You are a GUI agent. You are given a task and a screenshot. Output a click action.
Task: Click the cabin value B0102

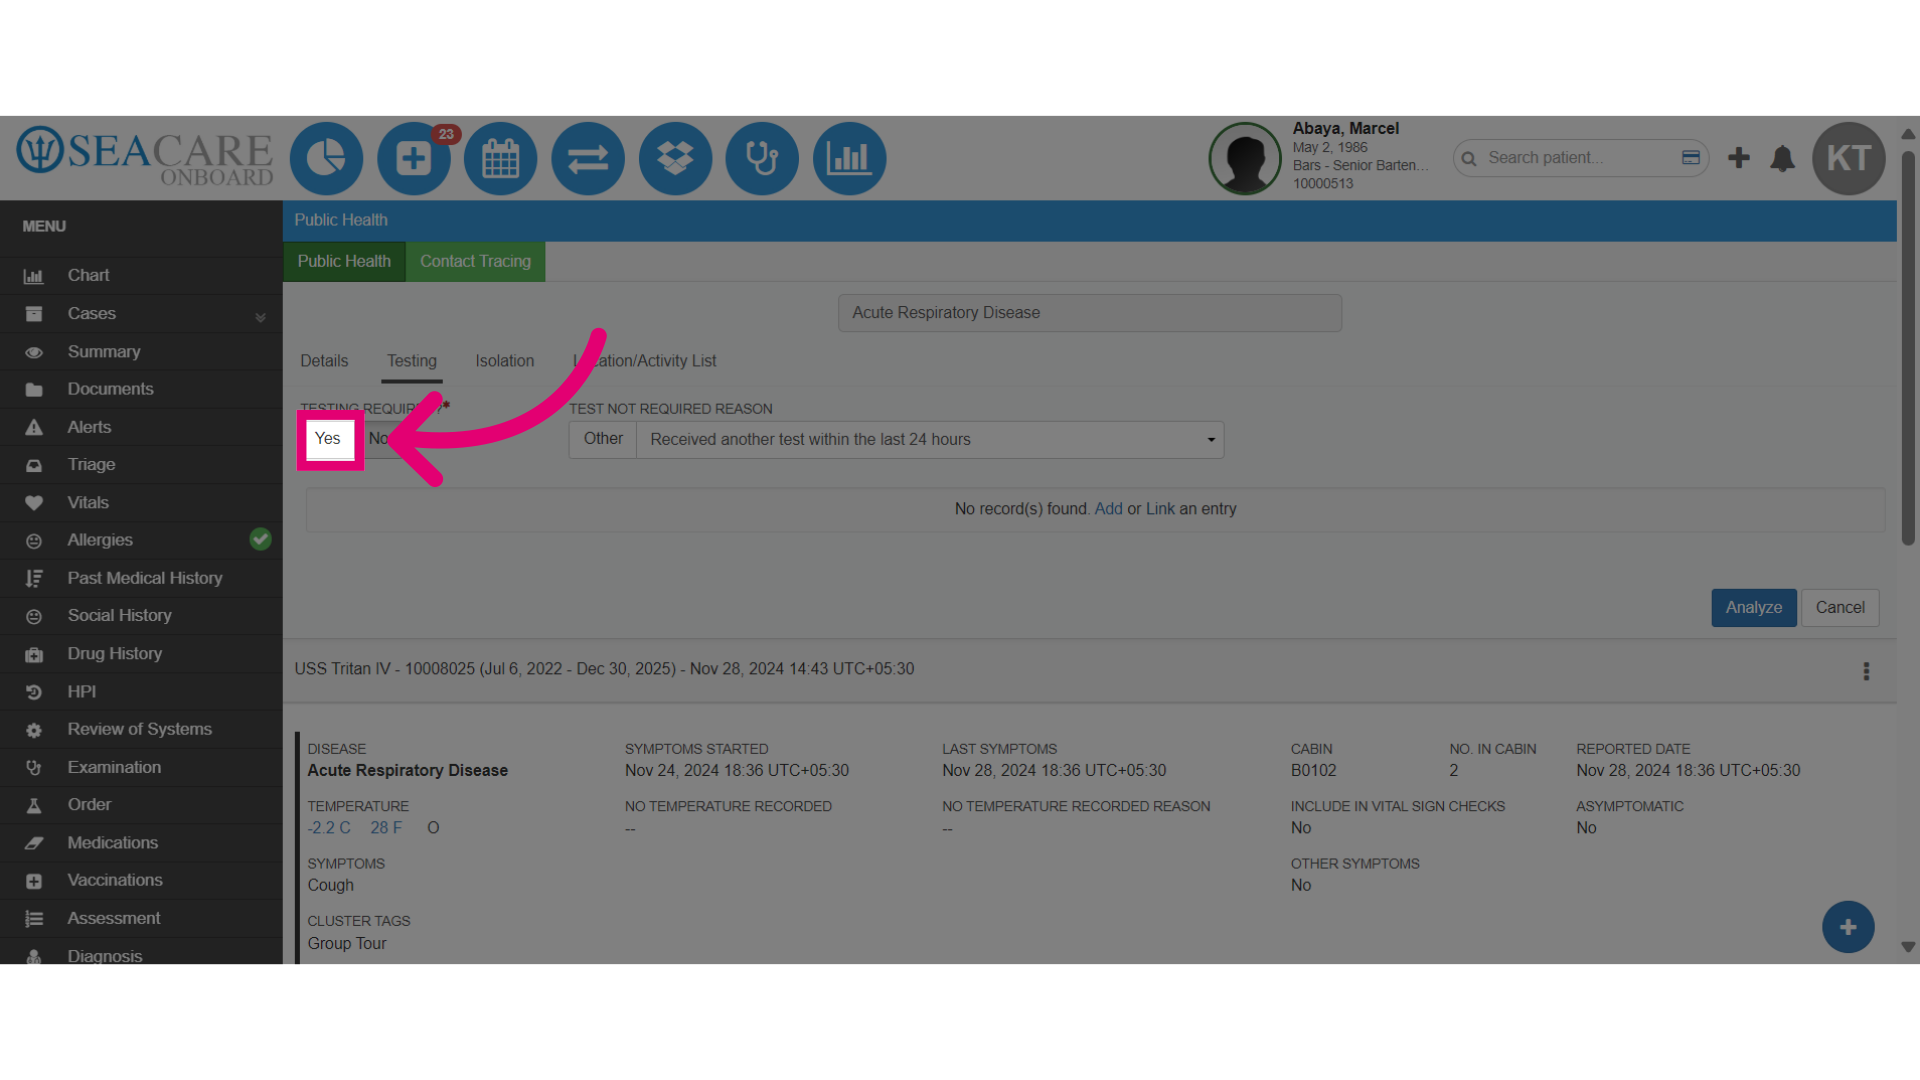(1313, 770)
